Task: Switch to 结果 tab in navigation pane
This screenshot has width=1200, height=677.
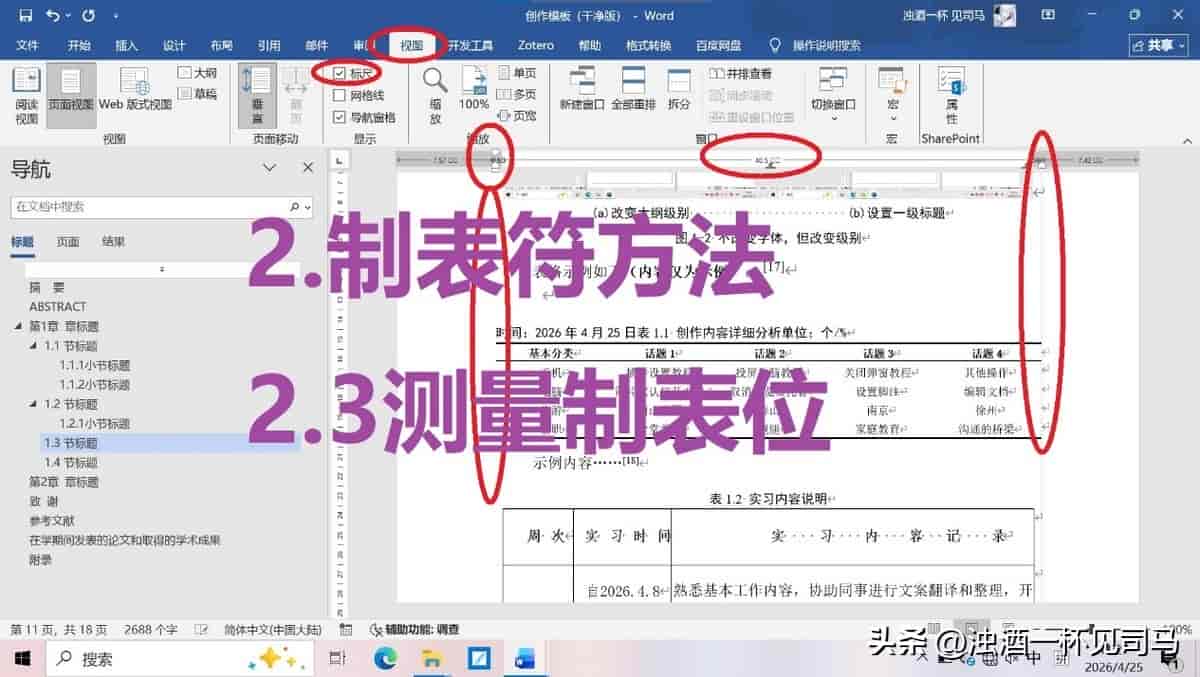Action: (114, 241)
